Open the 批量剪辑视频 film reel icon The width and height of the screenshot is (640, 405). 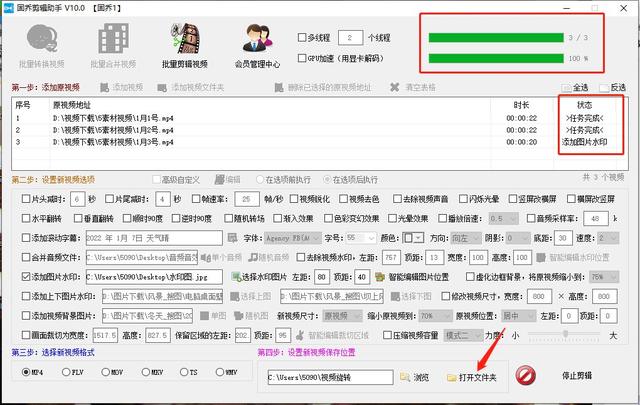click(x=186, y=38)
